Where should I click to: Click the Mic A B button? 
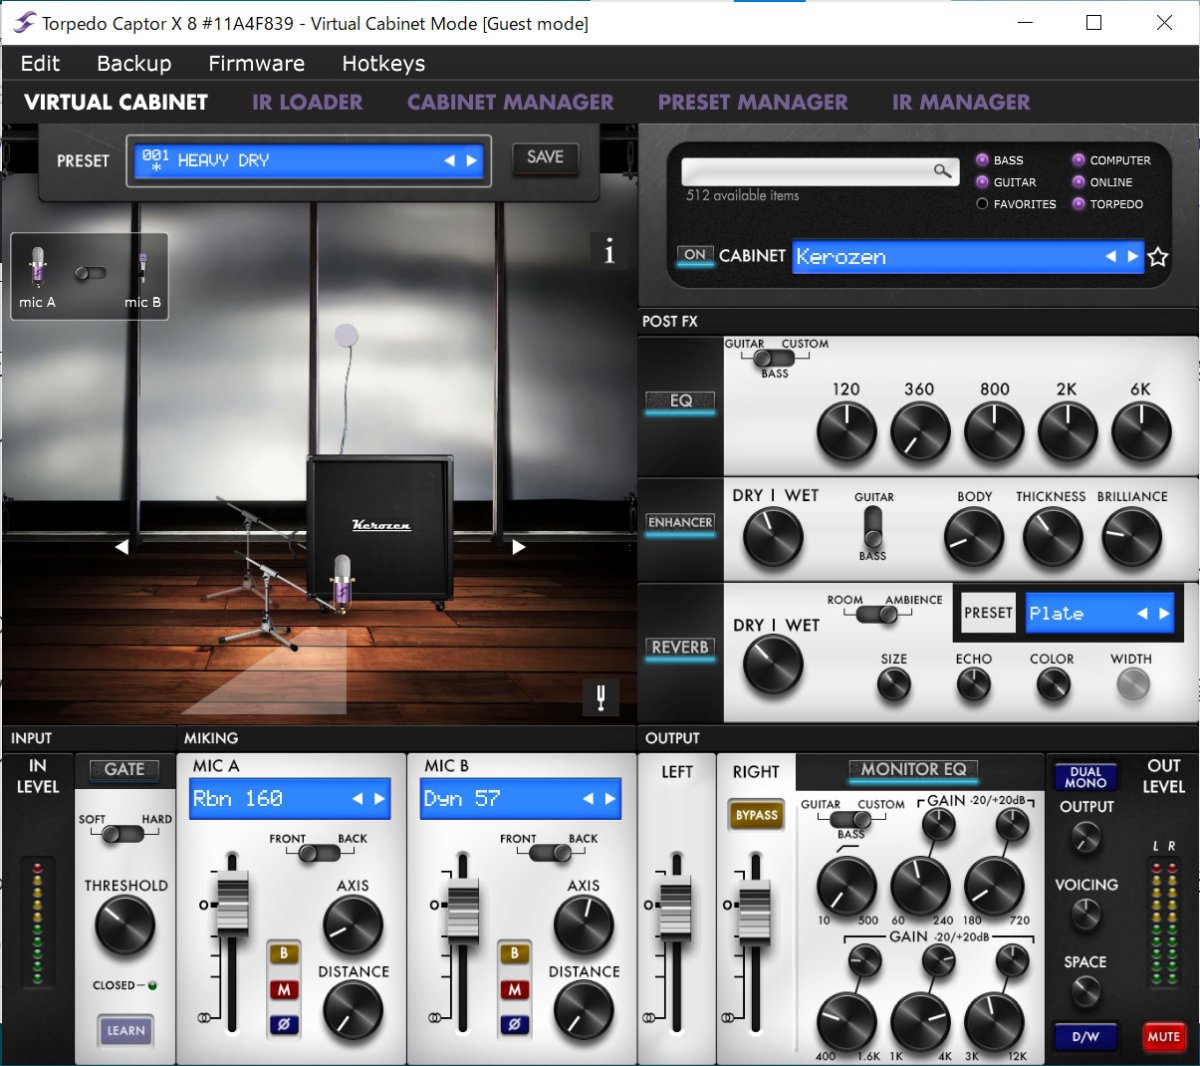284,954
